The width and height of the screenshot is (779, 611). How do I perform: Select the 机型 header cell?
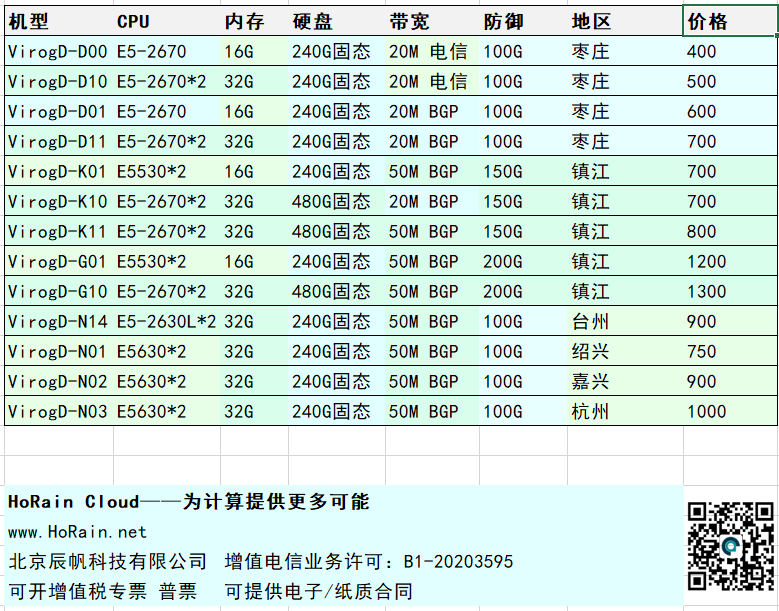point(59,21)
